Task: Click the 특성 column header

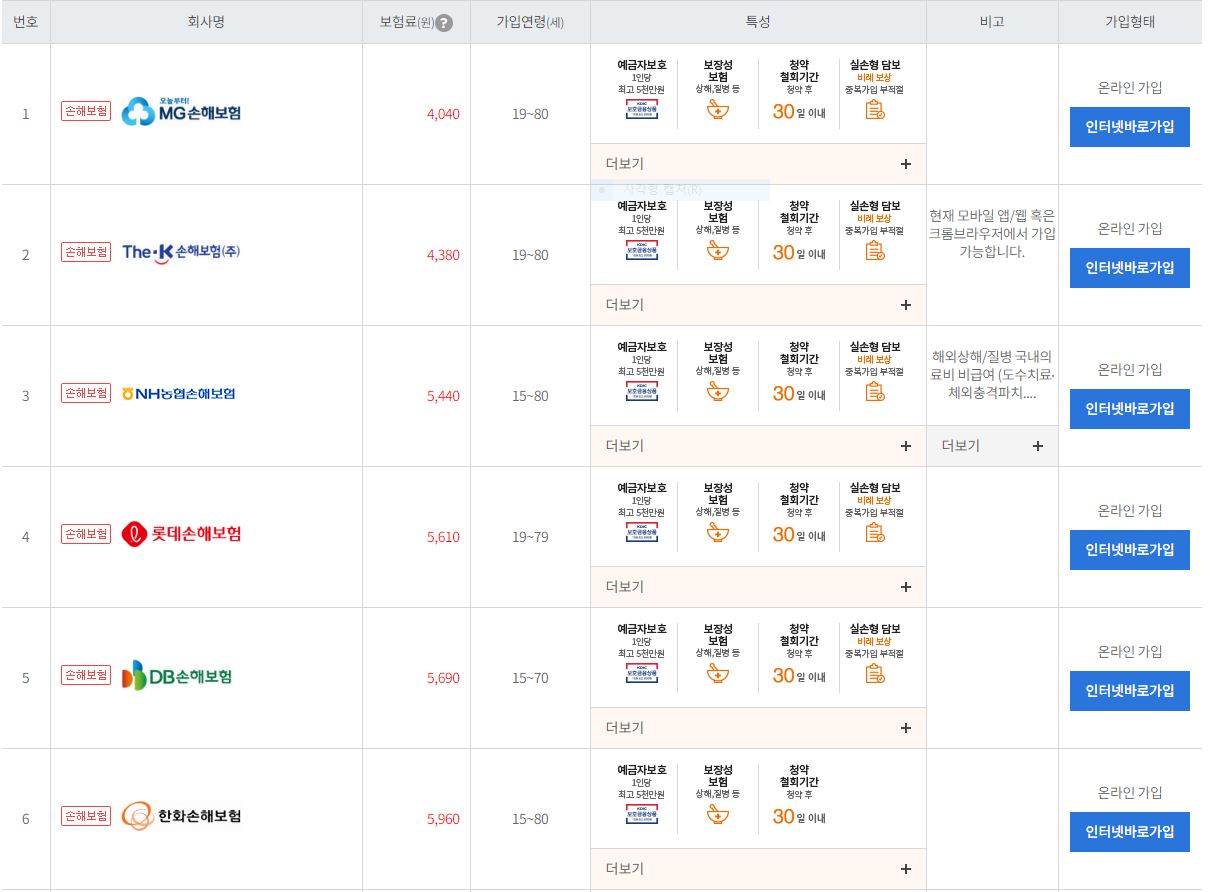Action: [x=758, y=22]
